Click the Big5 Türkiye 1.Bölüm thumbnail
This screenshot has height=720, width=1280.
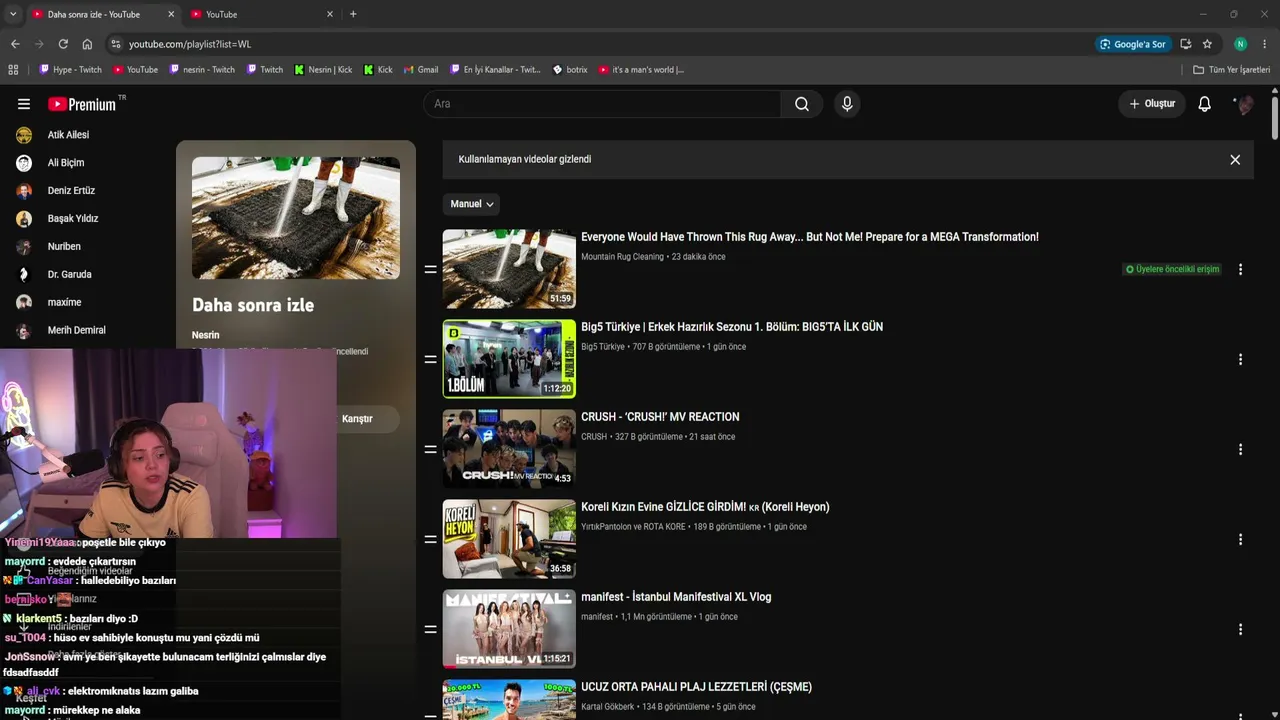pos(509,359)
